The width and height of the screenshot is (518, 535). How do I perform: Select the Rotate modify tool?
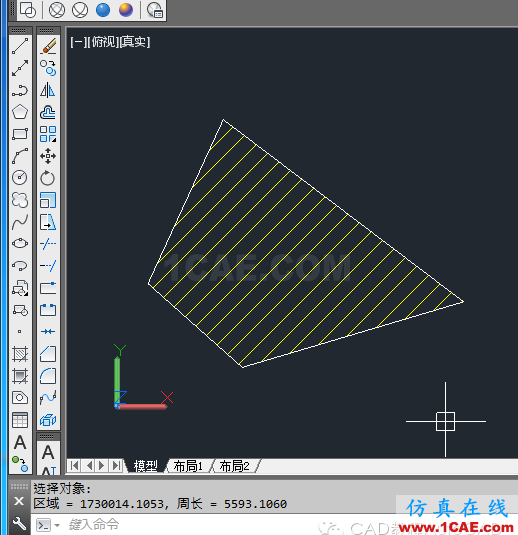click(48, 178)
